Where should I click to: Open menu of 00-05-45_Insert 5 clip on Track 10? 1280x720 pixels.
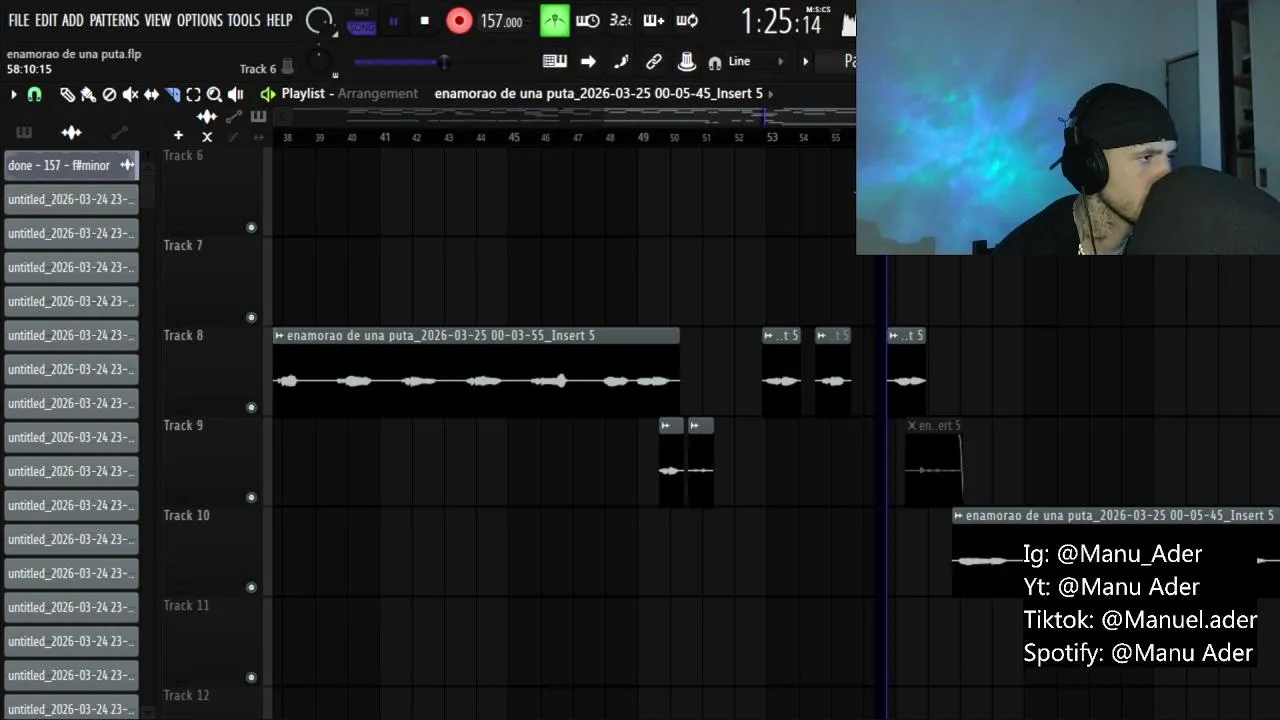coord(958,516)
